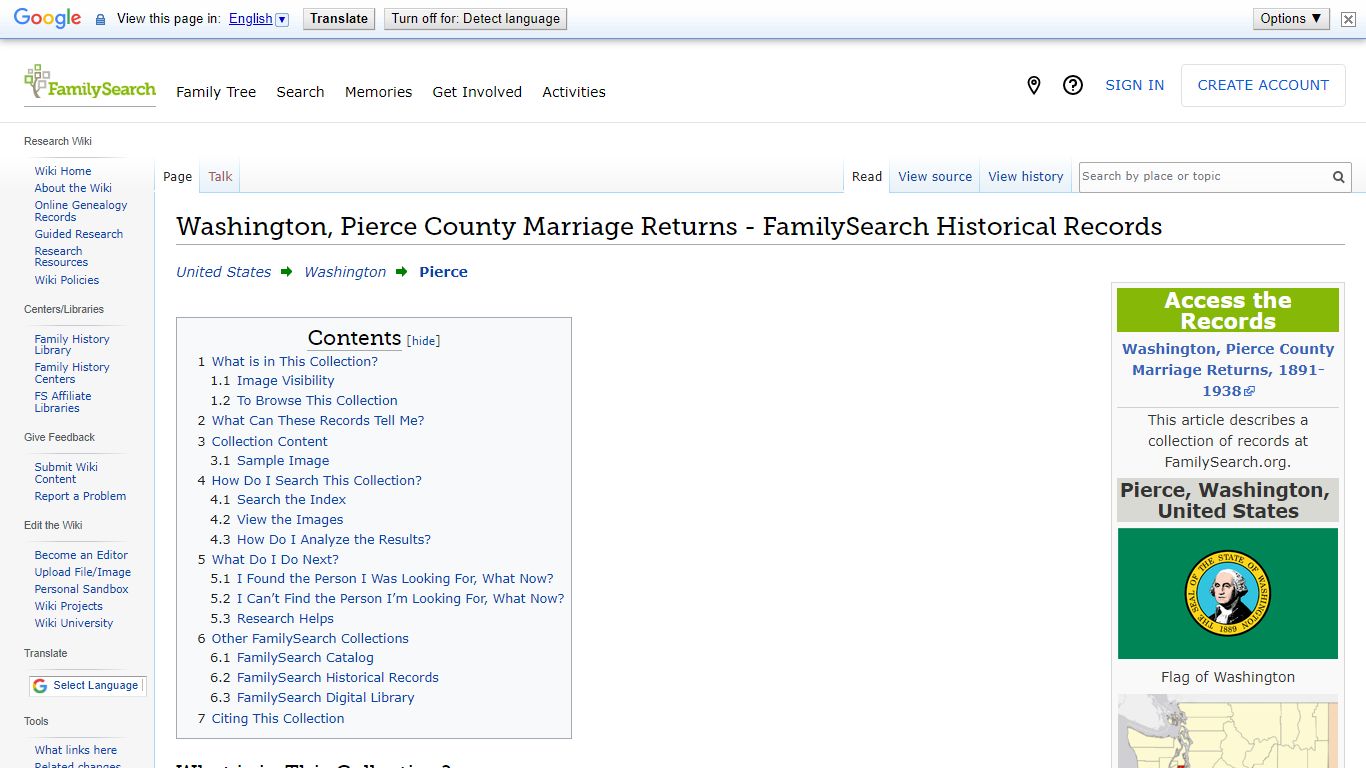Open the help question mark icon

coord(1073,86)
